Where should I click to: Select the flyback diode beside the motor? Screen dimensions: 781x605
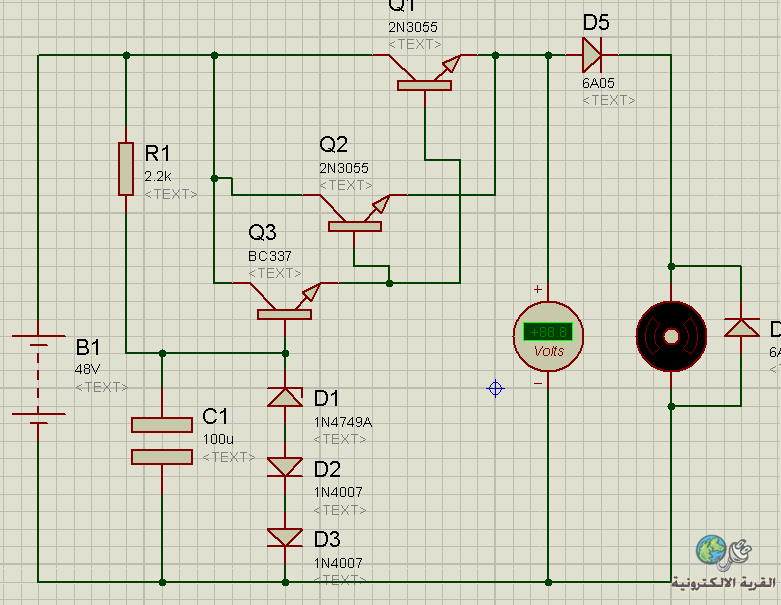click(742, 328)
